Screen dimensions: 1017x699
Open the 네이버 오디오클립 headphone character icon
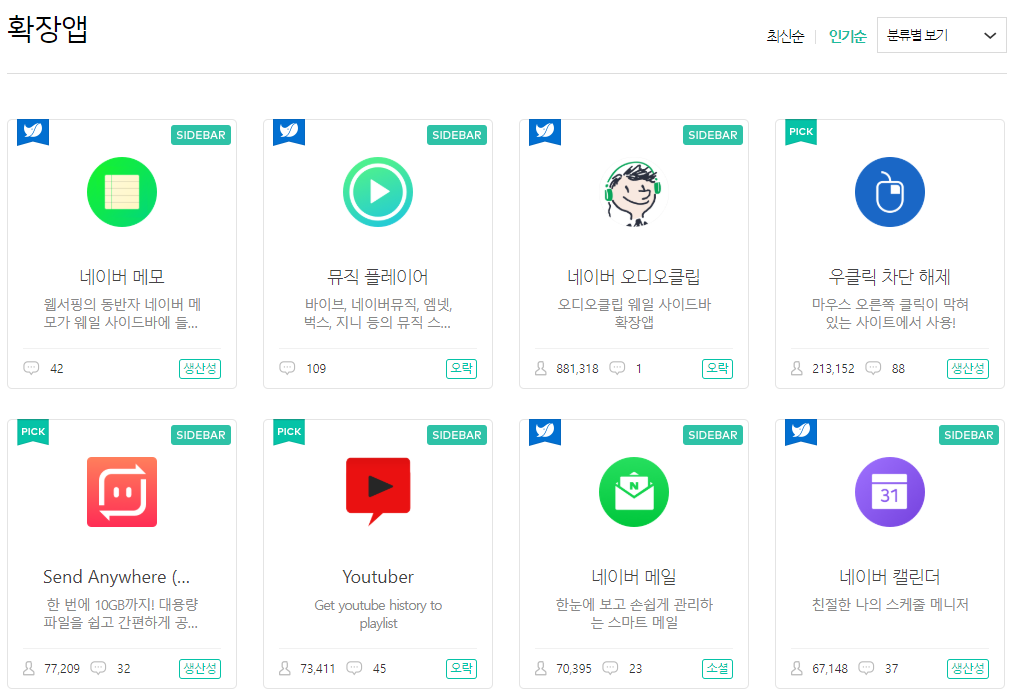[x=634, y=193]
